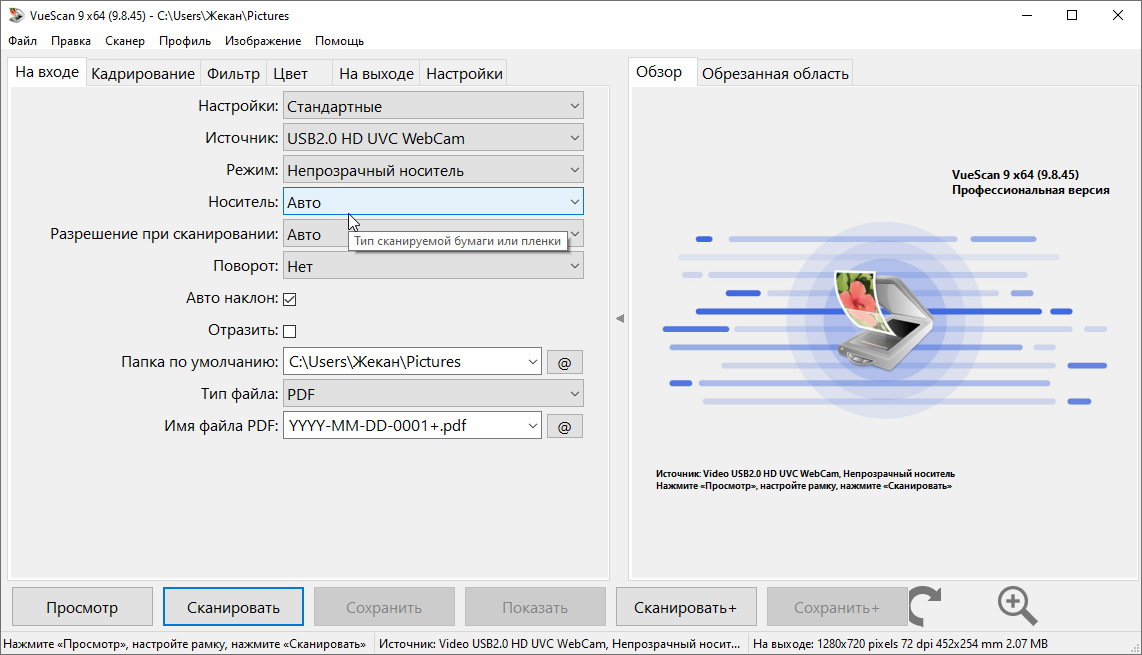Open the Режим dropdown
This screenshot has height=655, width=1142.
coord(433,170)
